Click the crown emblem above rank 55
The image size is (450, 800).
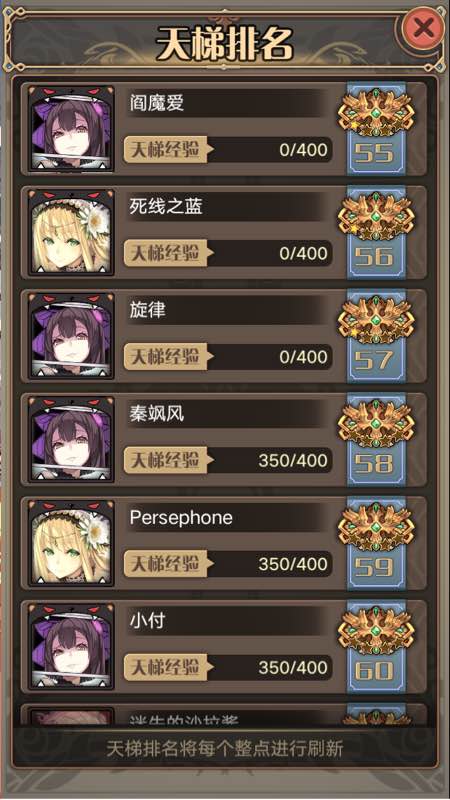point(376,112)
